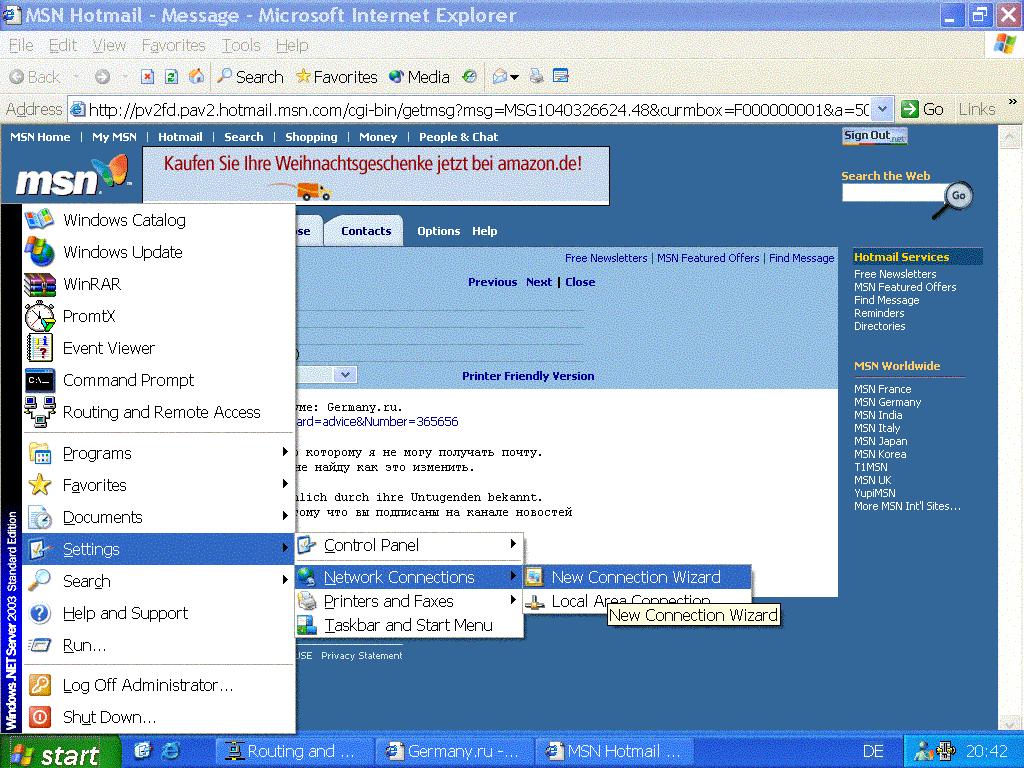Launch Command Prompt from Start menu
The image size is (1024, 768).
coord(128,380)
